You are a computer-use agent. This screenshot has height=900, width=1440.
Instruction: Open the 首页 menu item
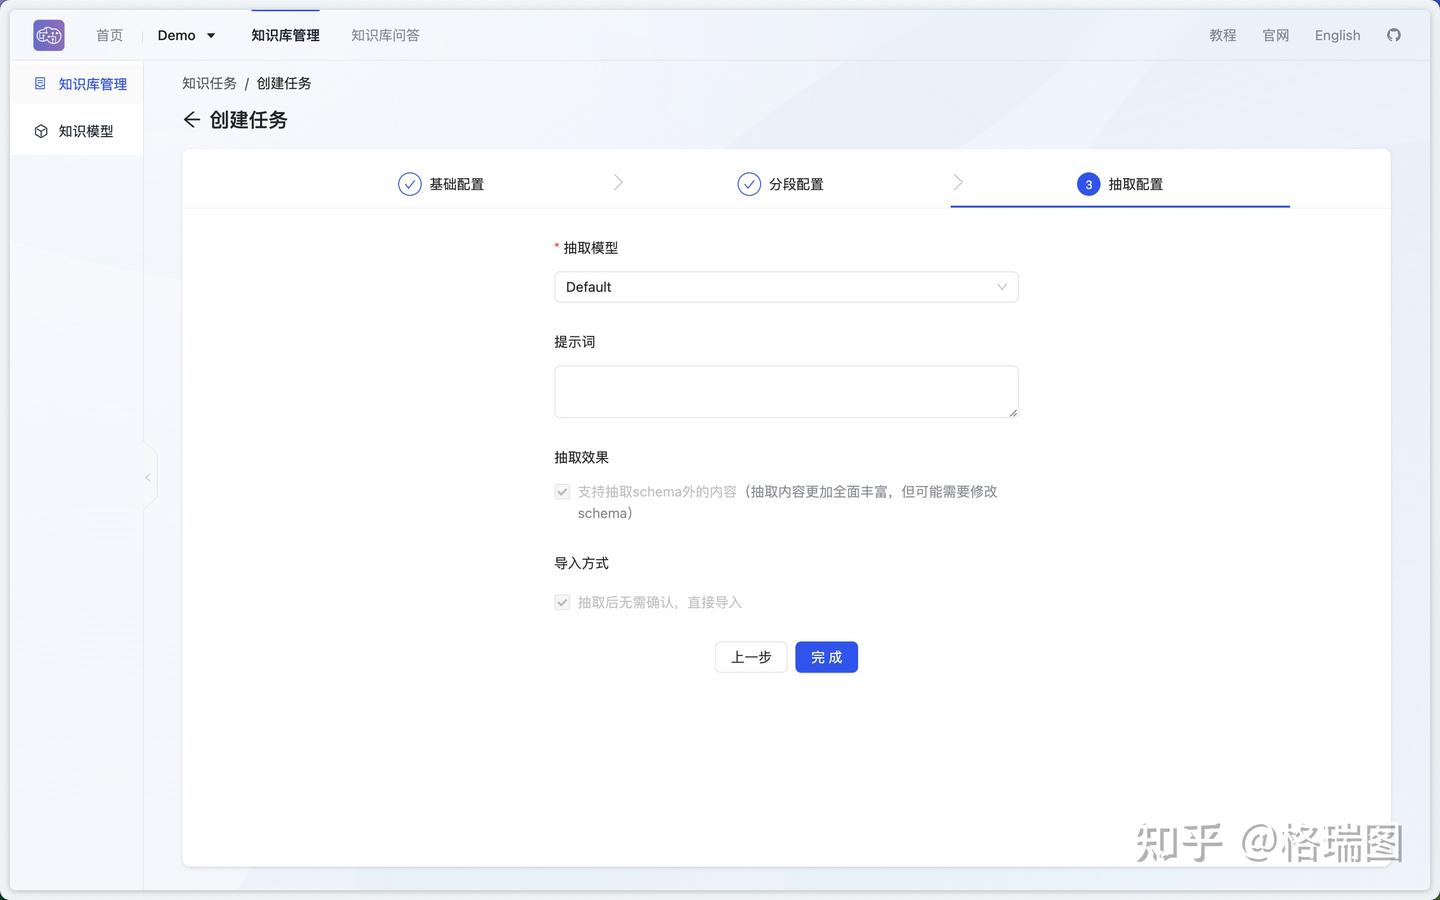point(109,35)
